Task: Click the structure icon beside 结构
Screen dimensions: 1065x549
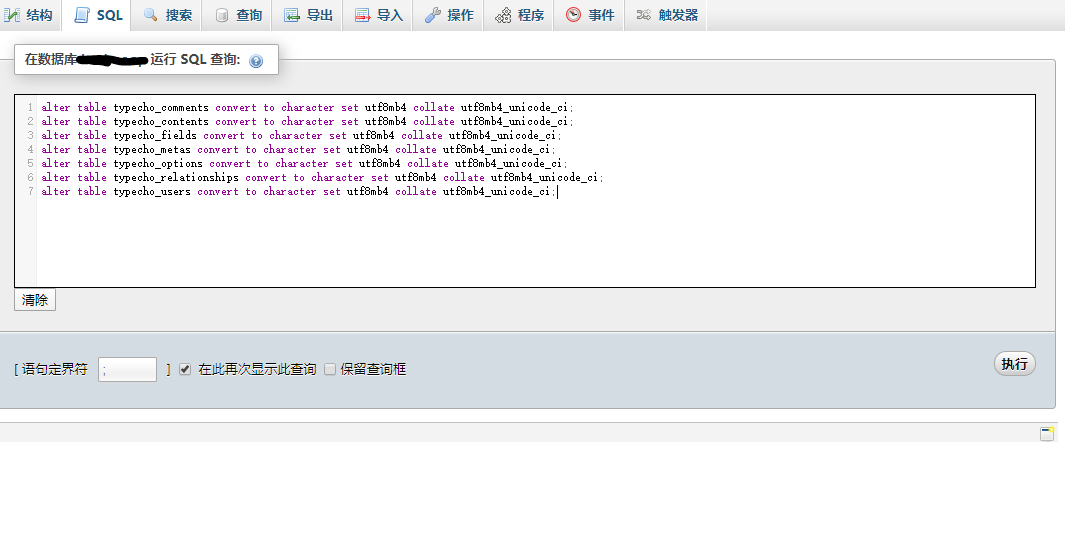Action: (12, 15)
